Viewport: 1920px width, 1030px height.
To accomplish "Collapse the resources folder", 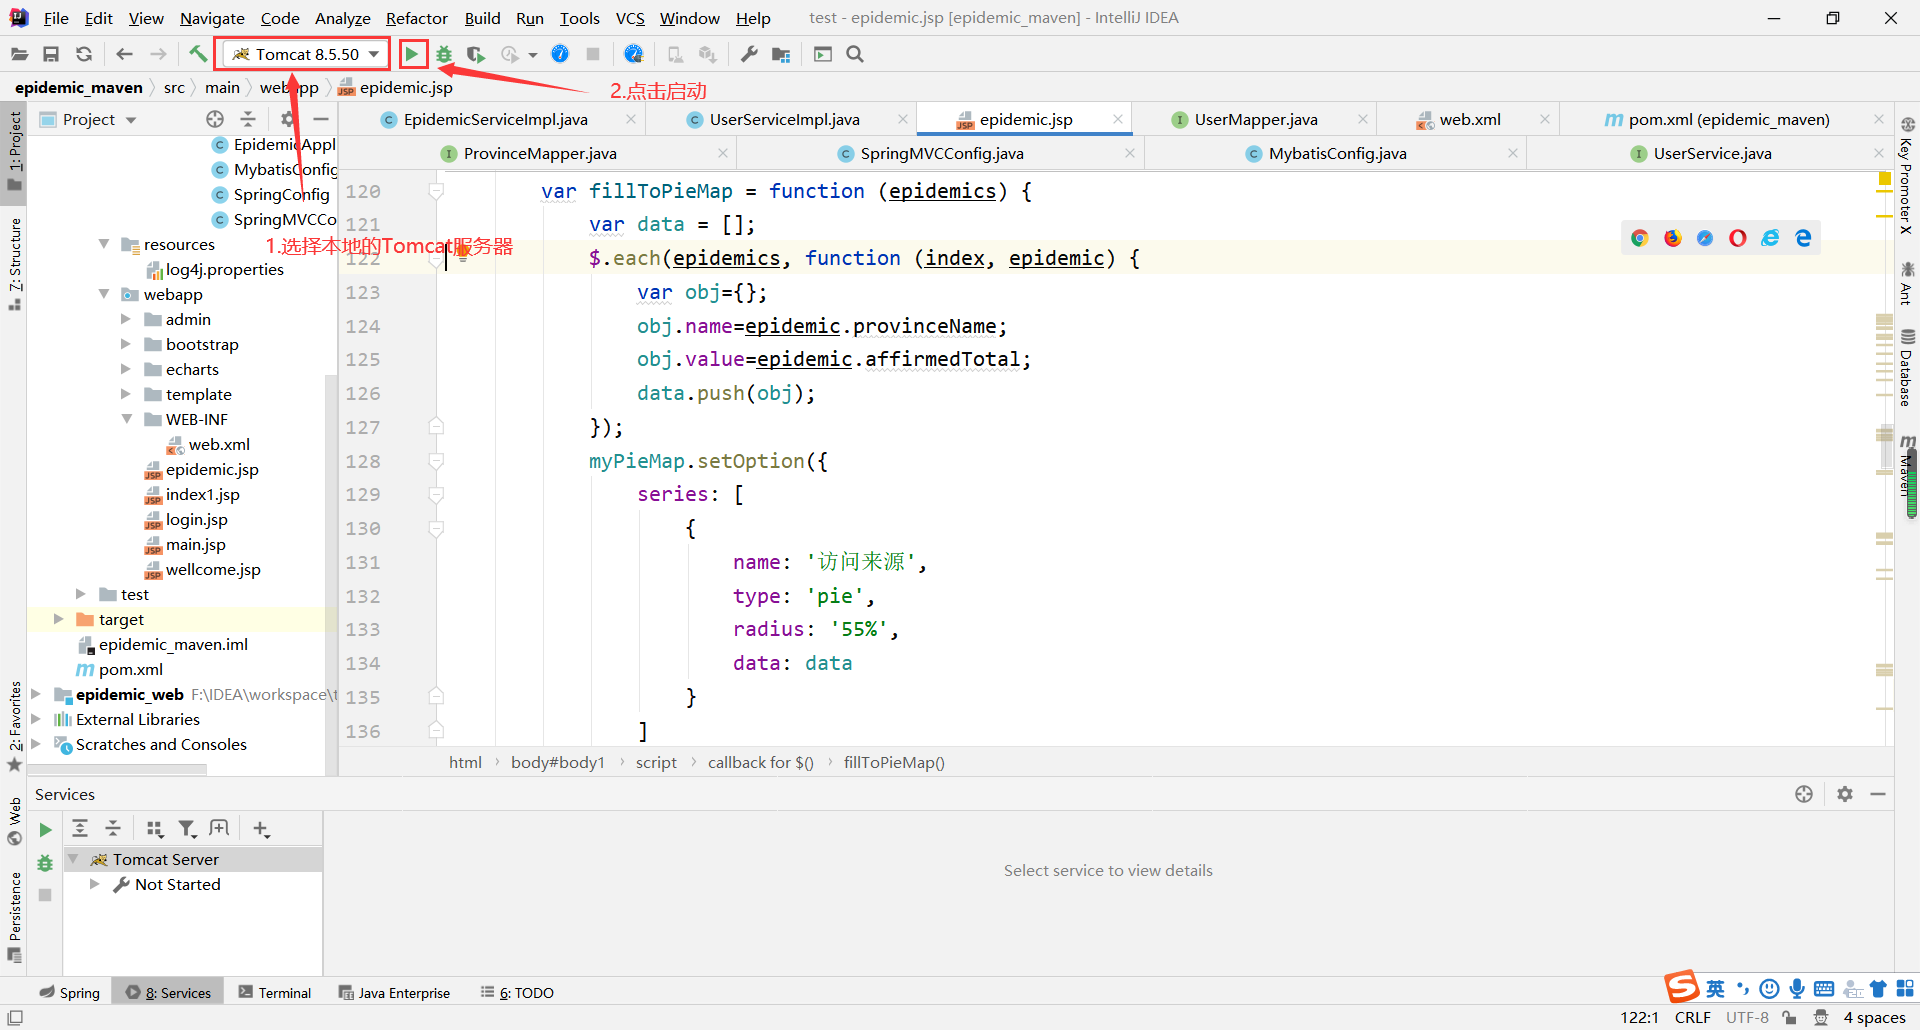I will (104, 244).
